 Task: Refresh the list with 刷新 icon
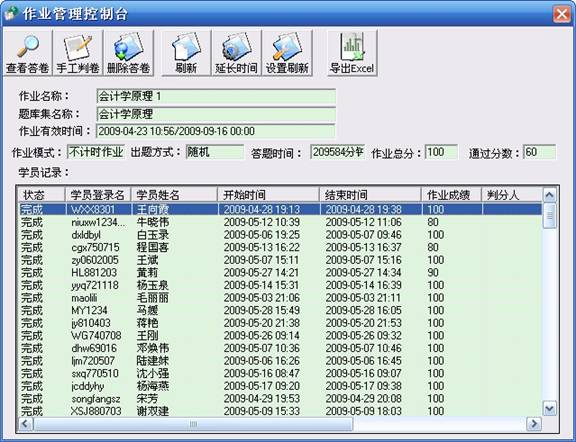(x=186, y=53)
